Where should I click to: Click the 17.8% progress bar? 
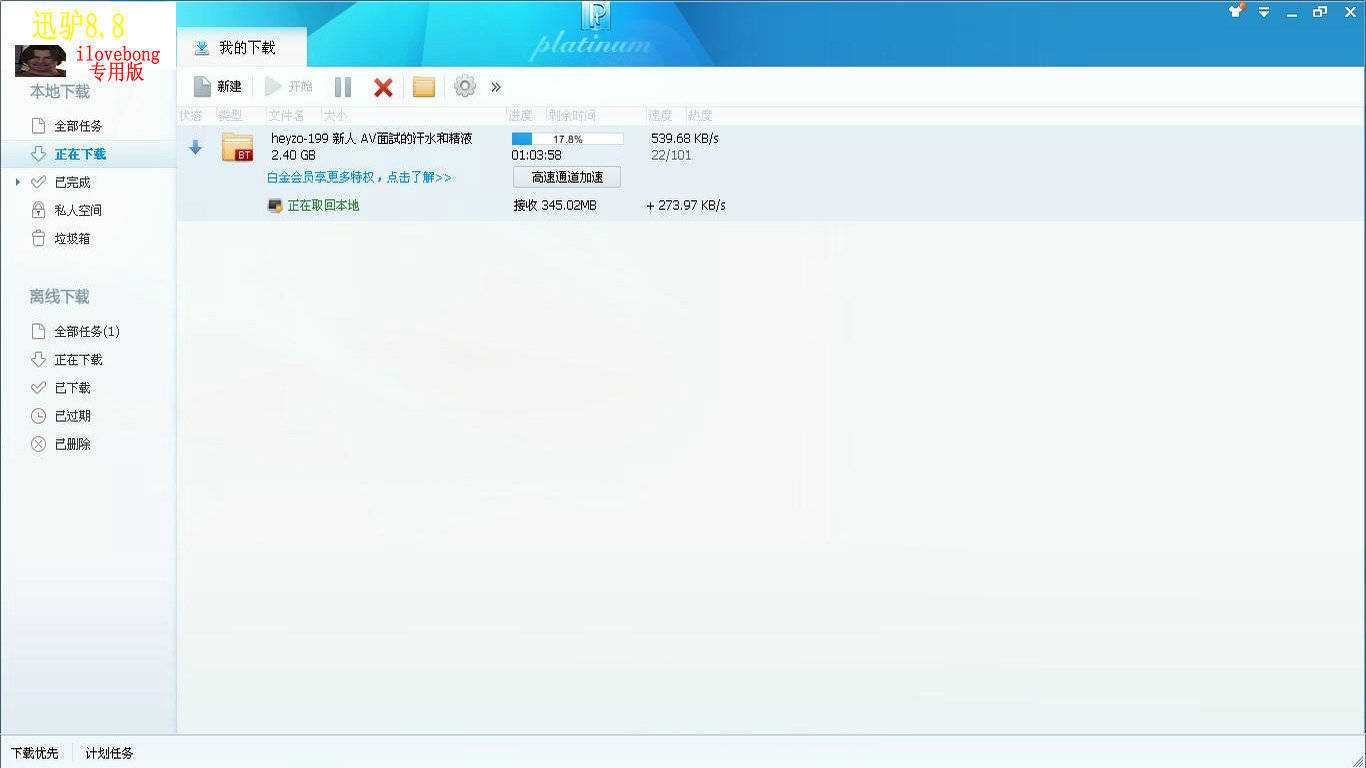(x=567, y=139)
